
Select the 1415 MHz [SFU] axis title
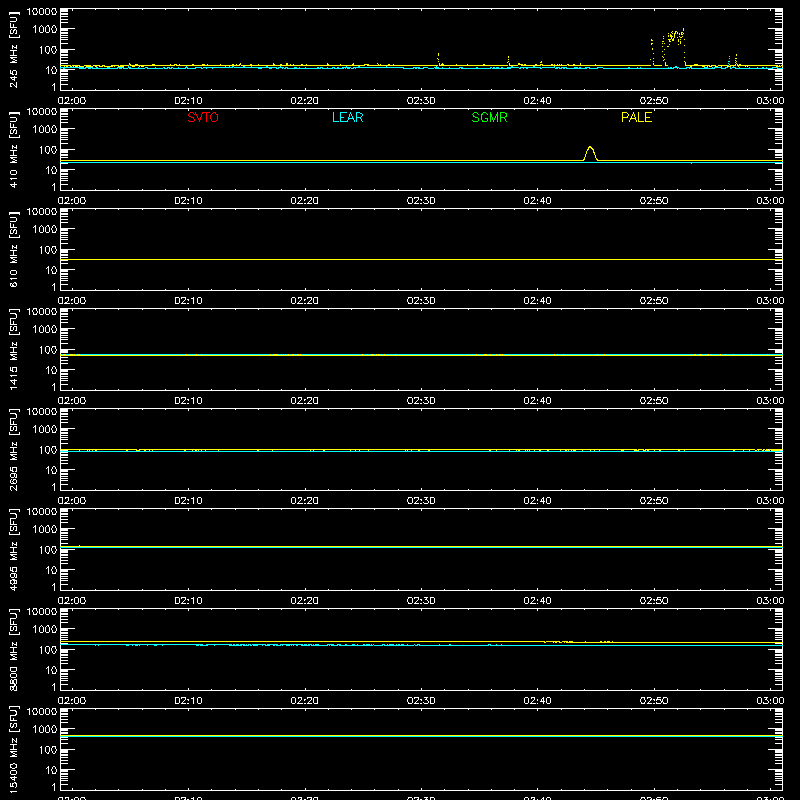[13, 349]
